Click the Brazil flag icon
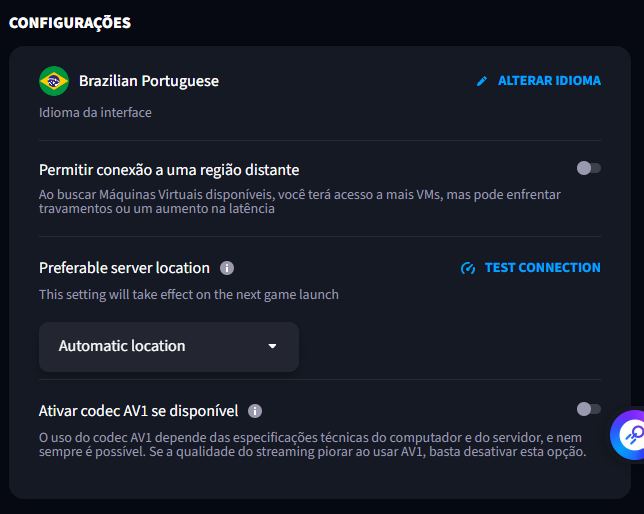 [x=54, y=81]
